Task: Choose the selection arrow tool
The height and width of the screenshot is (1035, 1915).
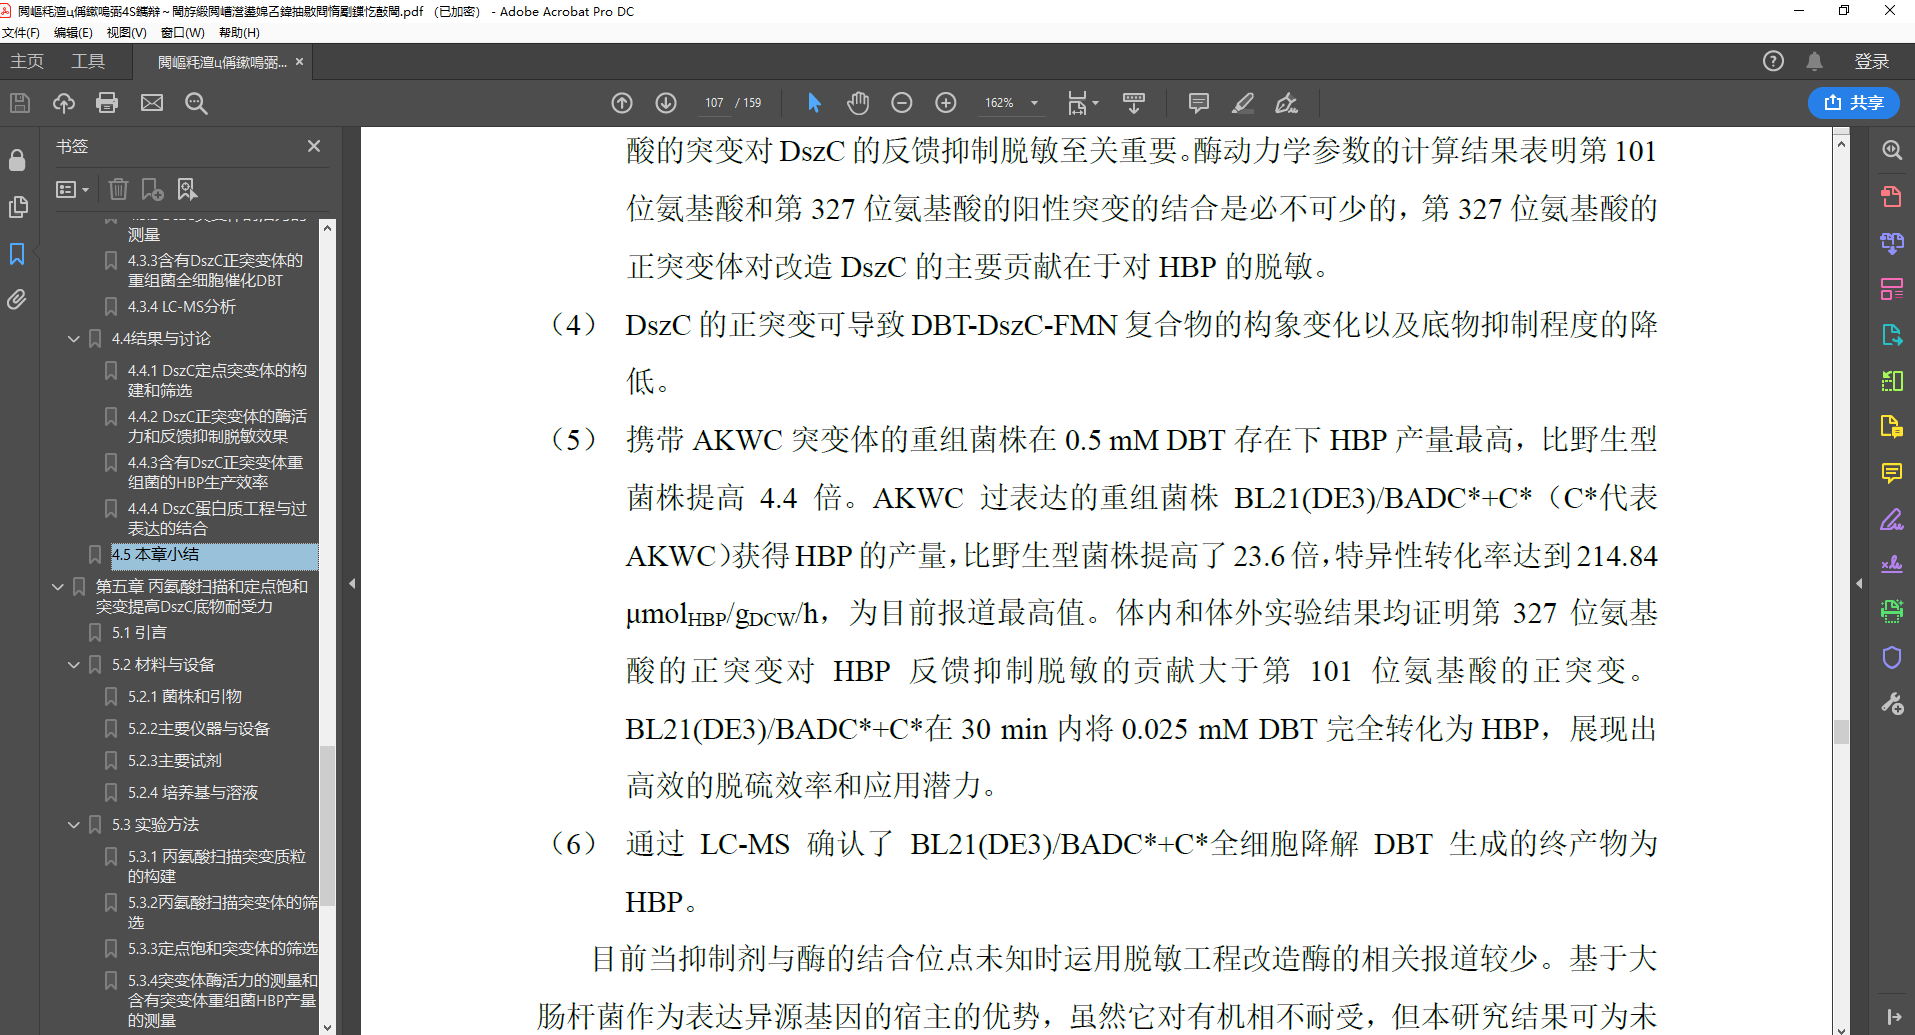Action: point(814,103)
